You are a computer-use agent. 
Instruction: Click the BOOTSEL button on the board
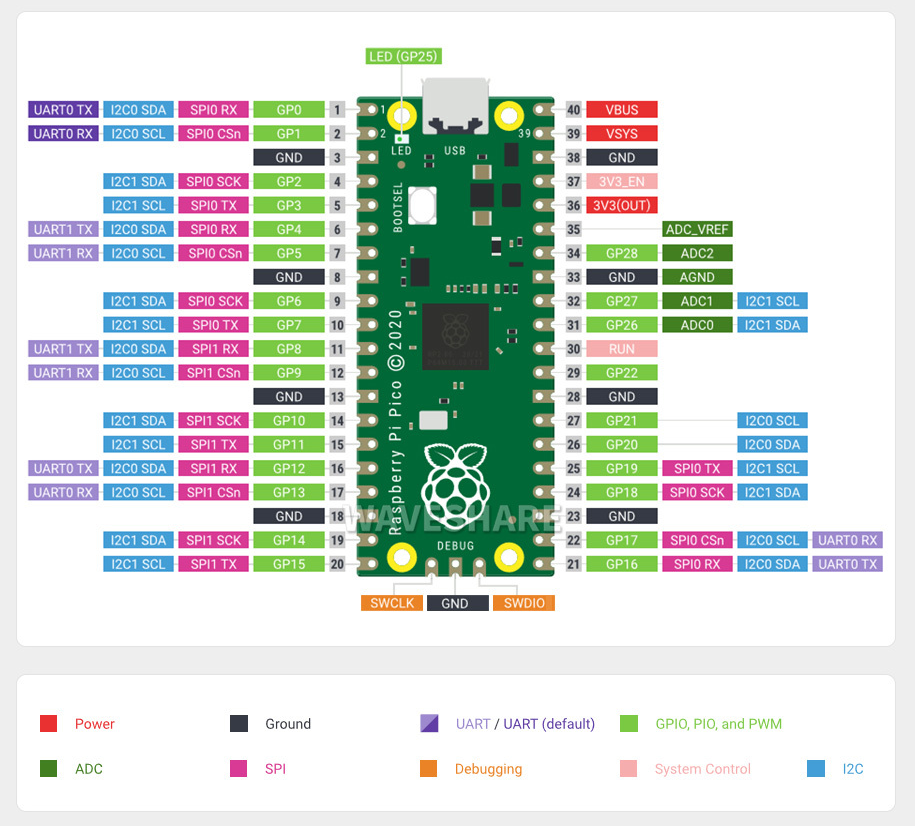422,205
